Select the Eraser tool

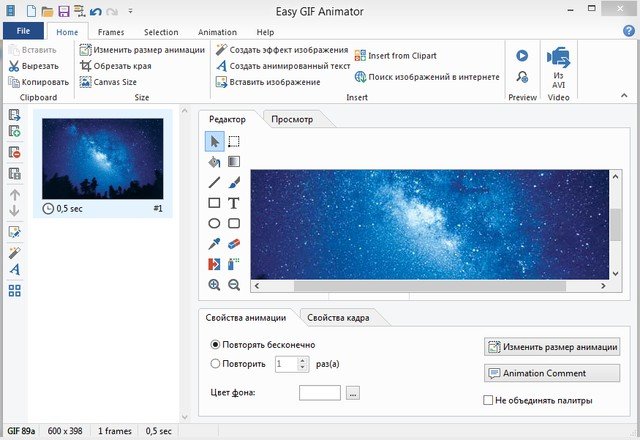(234, 244)
